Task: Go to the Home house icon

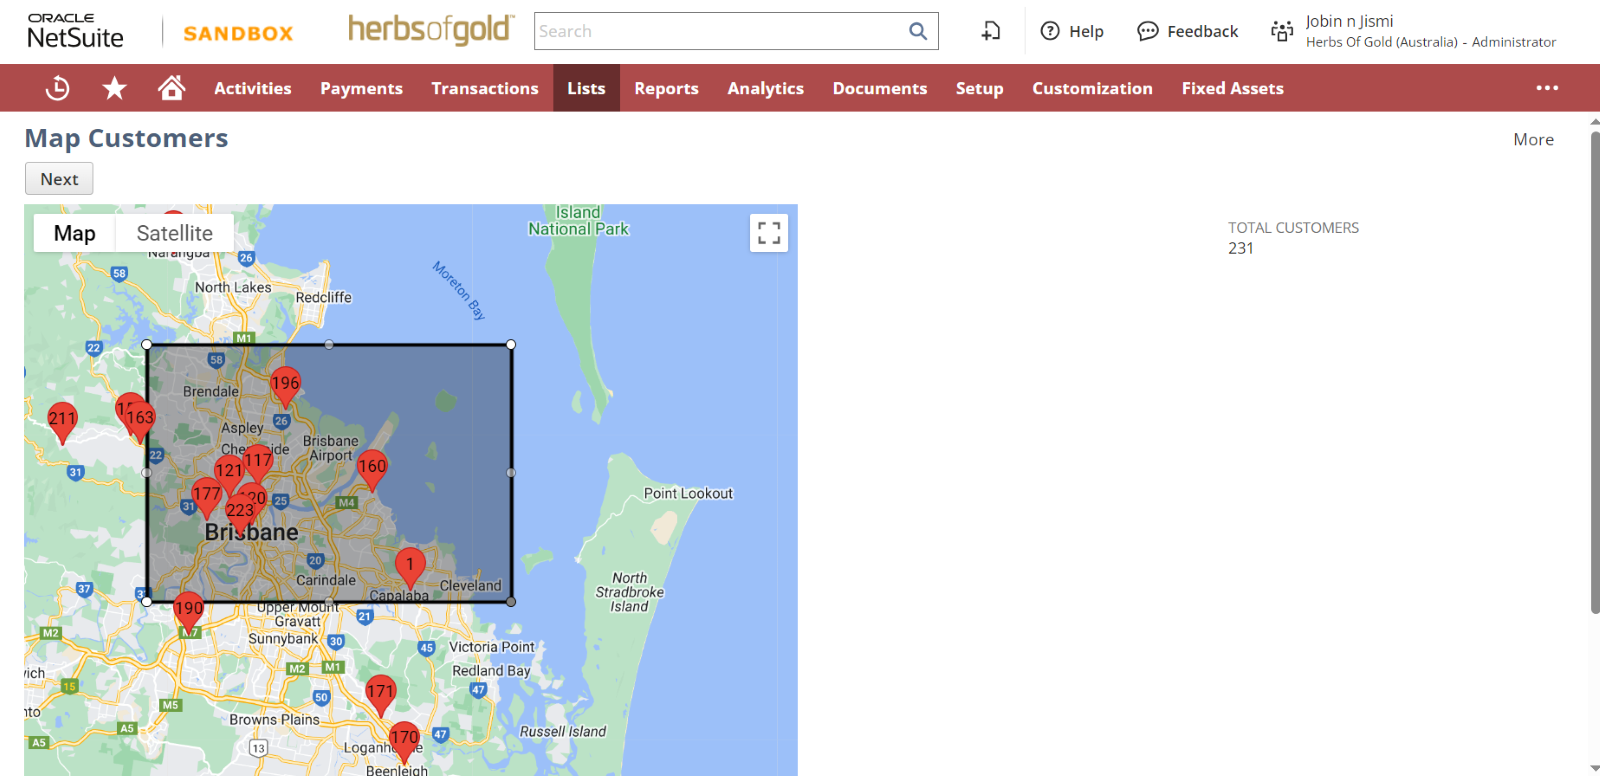Action: tap(172, 88)
